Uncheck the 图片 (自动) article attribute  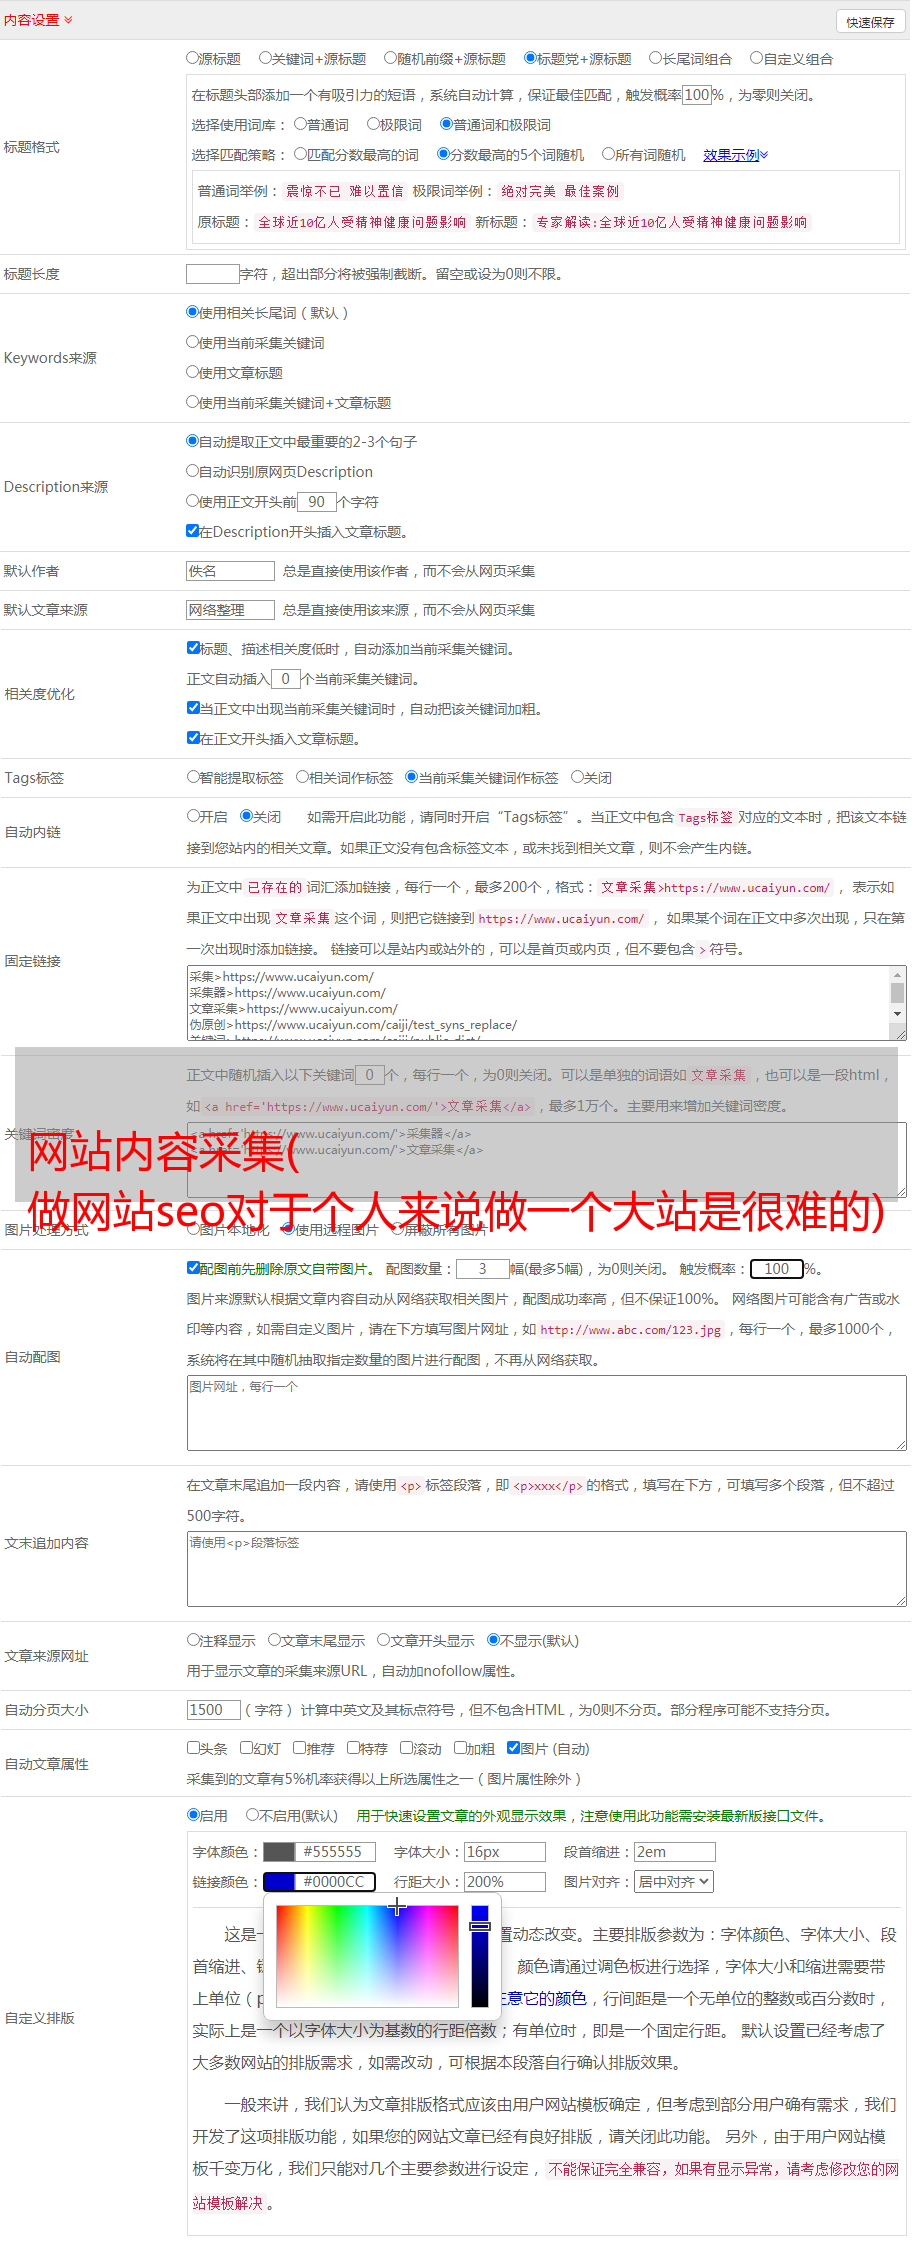click(514, 1748)
